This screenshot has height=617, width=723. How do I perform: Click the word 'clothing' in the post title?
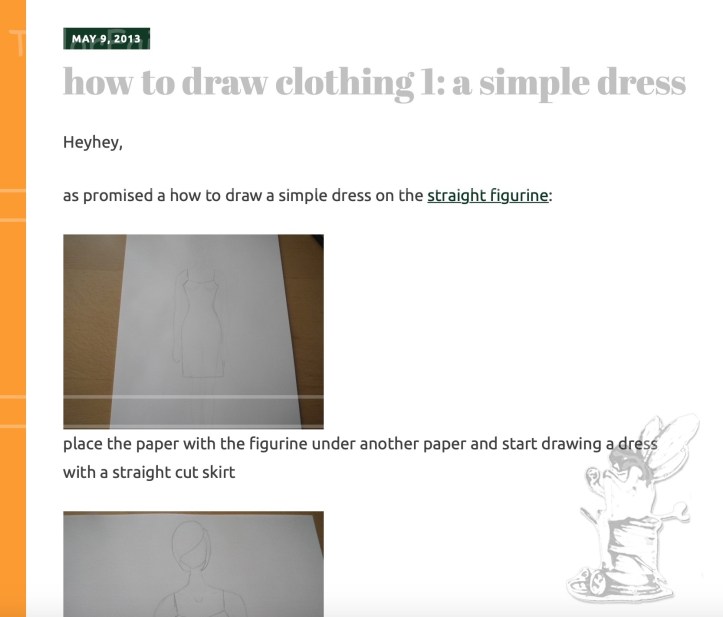tap(344, 82)
